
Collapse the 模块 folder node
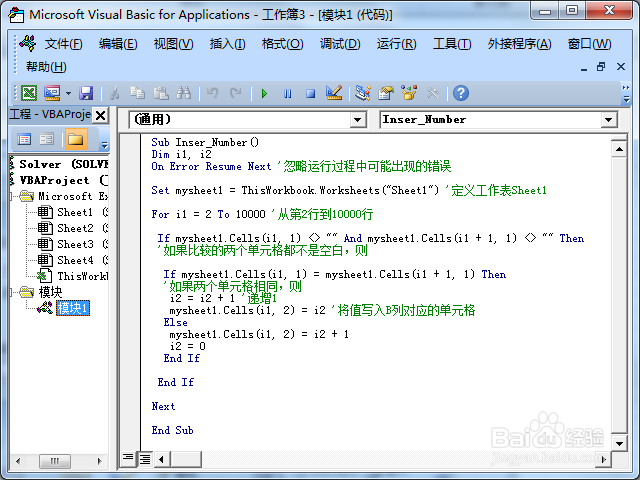pos(12,292)
